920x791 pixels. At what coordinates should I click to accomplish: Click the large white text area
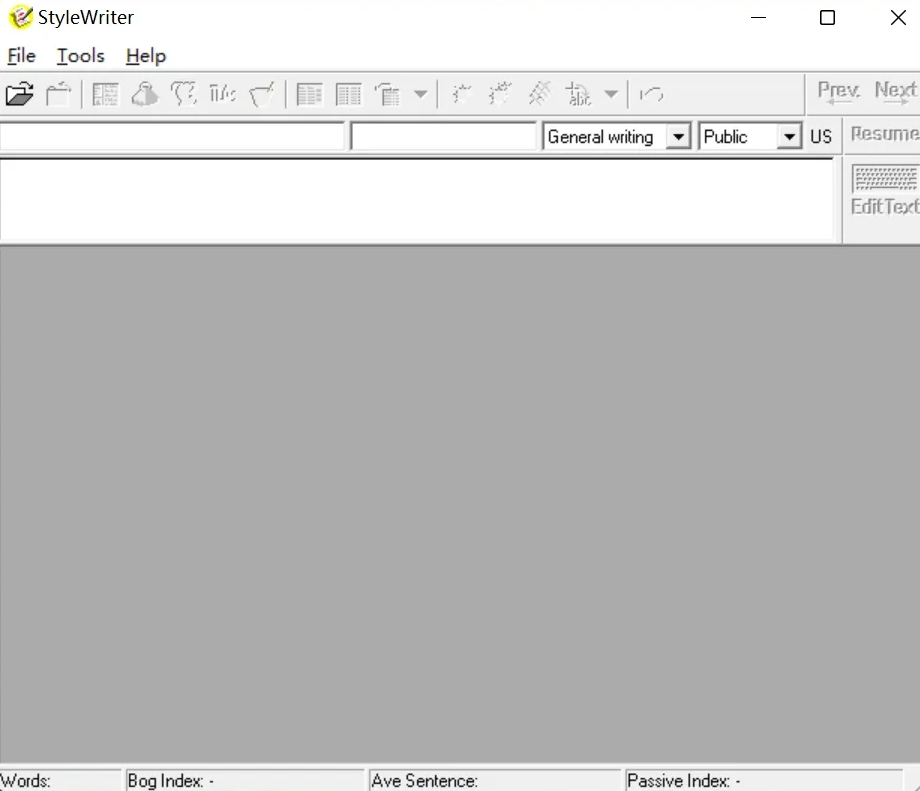tap(416, 200)
